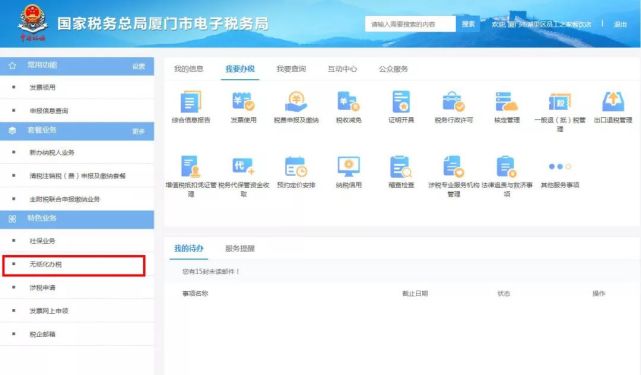Click star icon beside 常用功能

pyautogui.click(x=12, y=65)
